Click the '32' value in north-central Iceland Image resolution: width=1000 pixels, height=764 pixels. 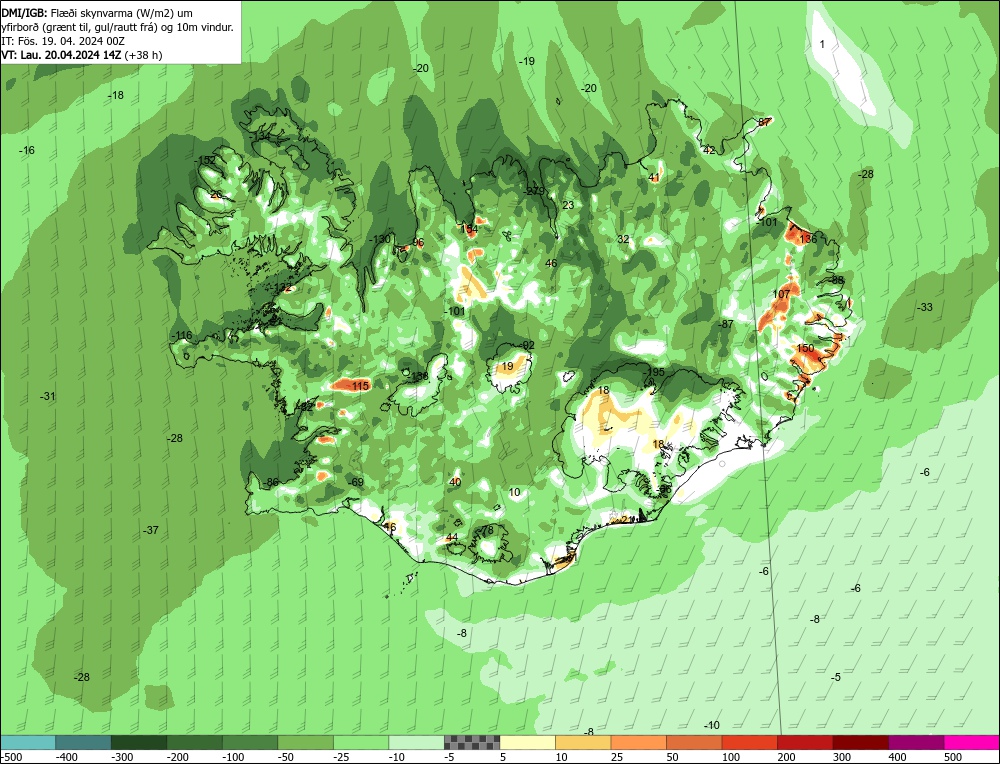tap(623, 239)
